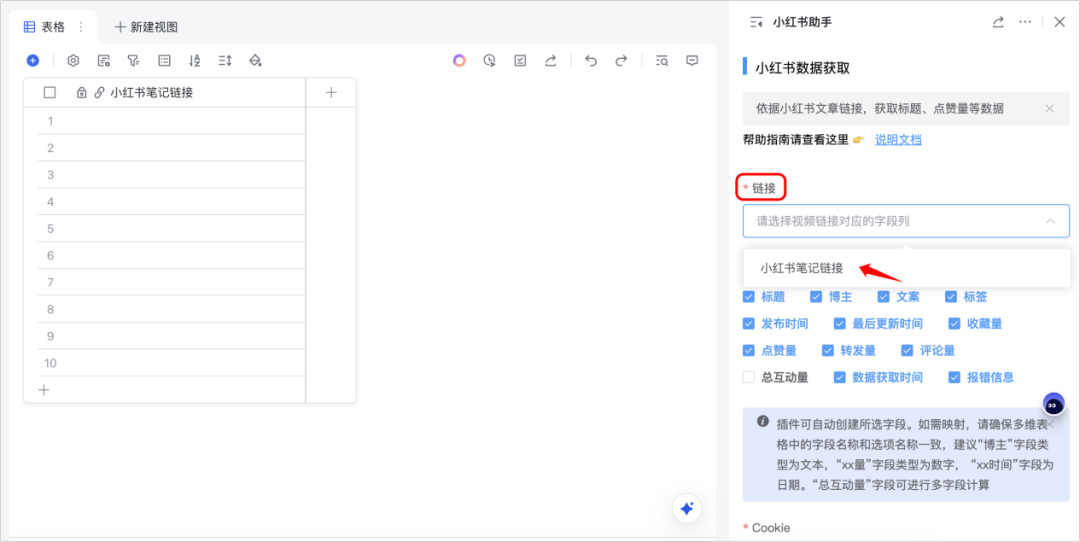The width and height of the screenshot is (1080, 542).
Task: Click the share arrow icon in table toolbar
Action: tap(550, 61)
